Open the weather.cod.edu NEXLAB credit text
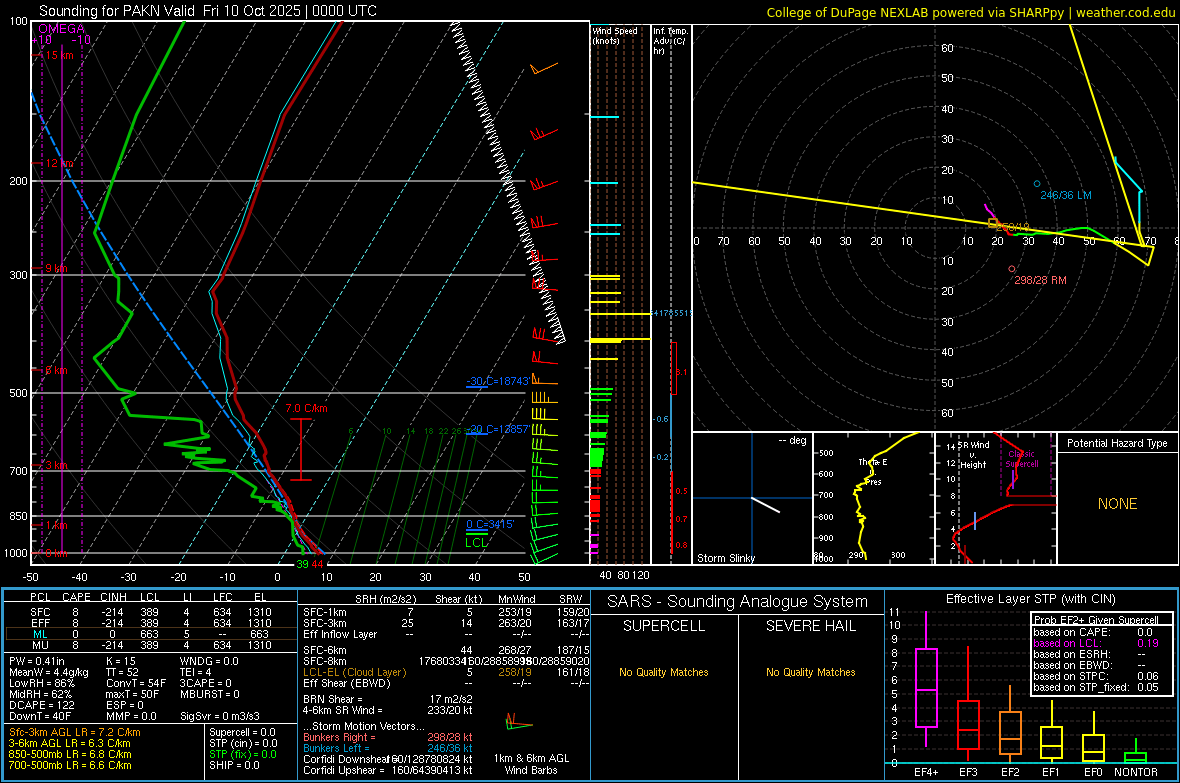The height and width of the screenshot is (783, 1180). tap(970, 12)
